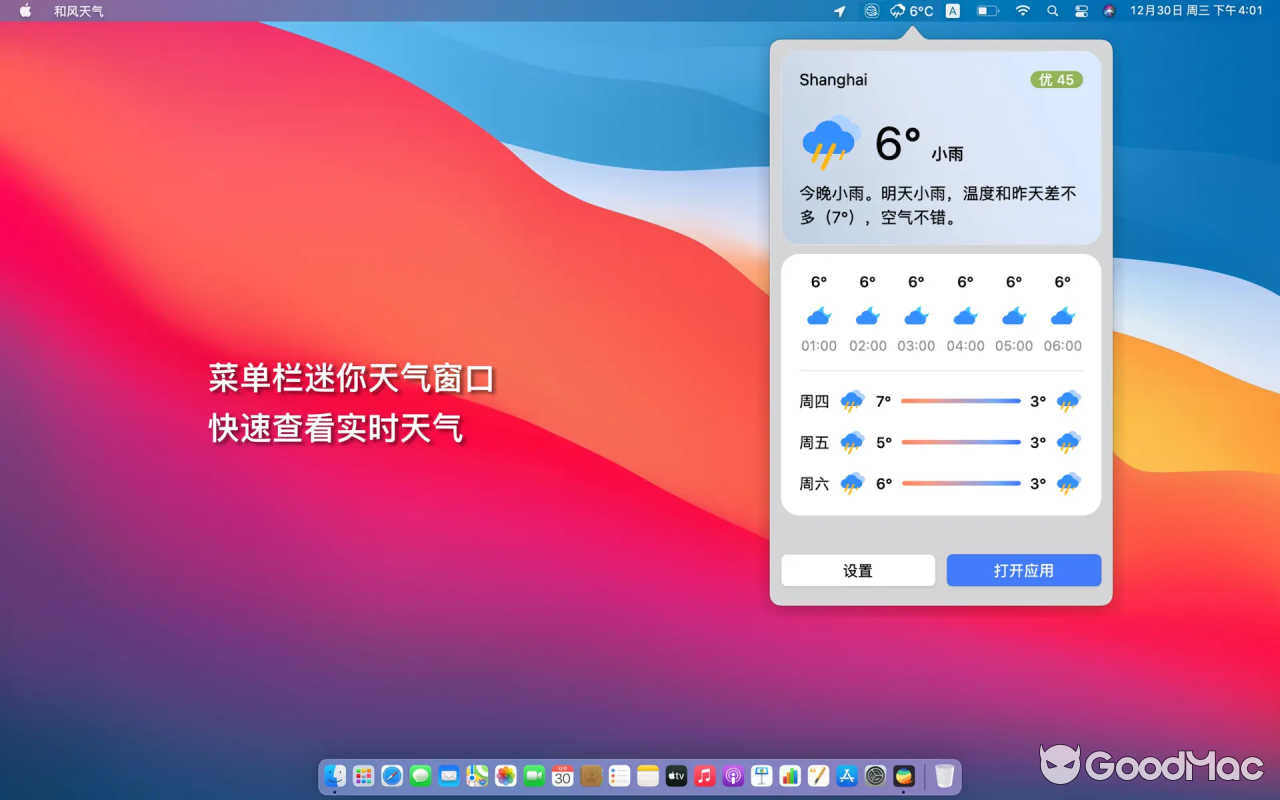Click the 周六 temperature gradient slider

click(961, 483)
